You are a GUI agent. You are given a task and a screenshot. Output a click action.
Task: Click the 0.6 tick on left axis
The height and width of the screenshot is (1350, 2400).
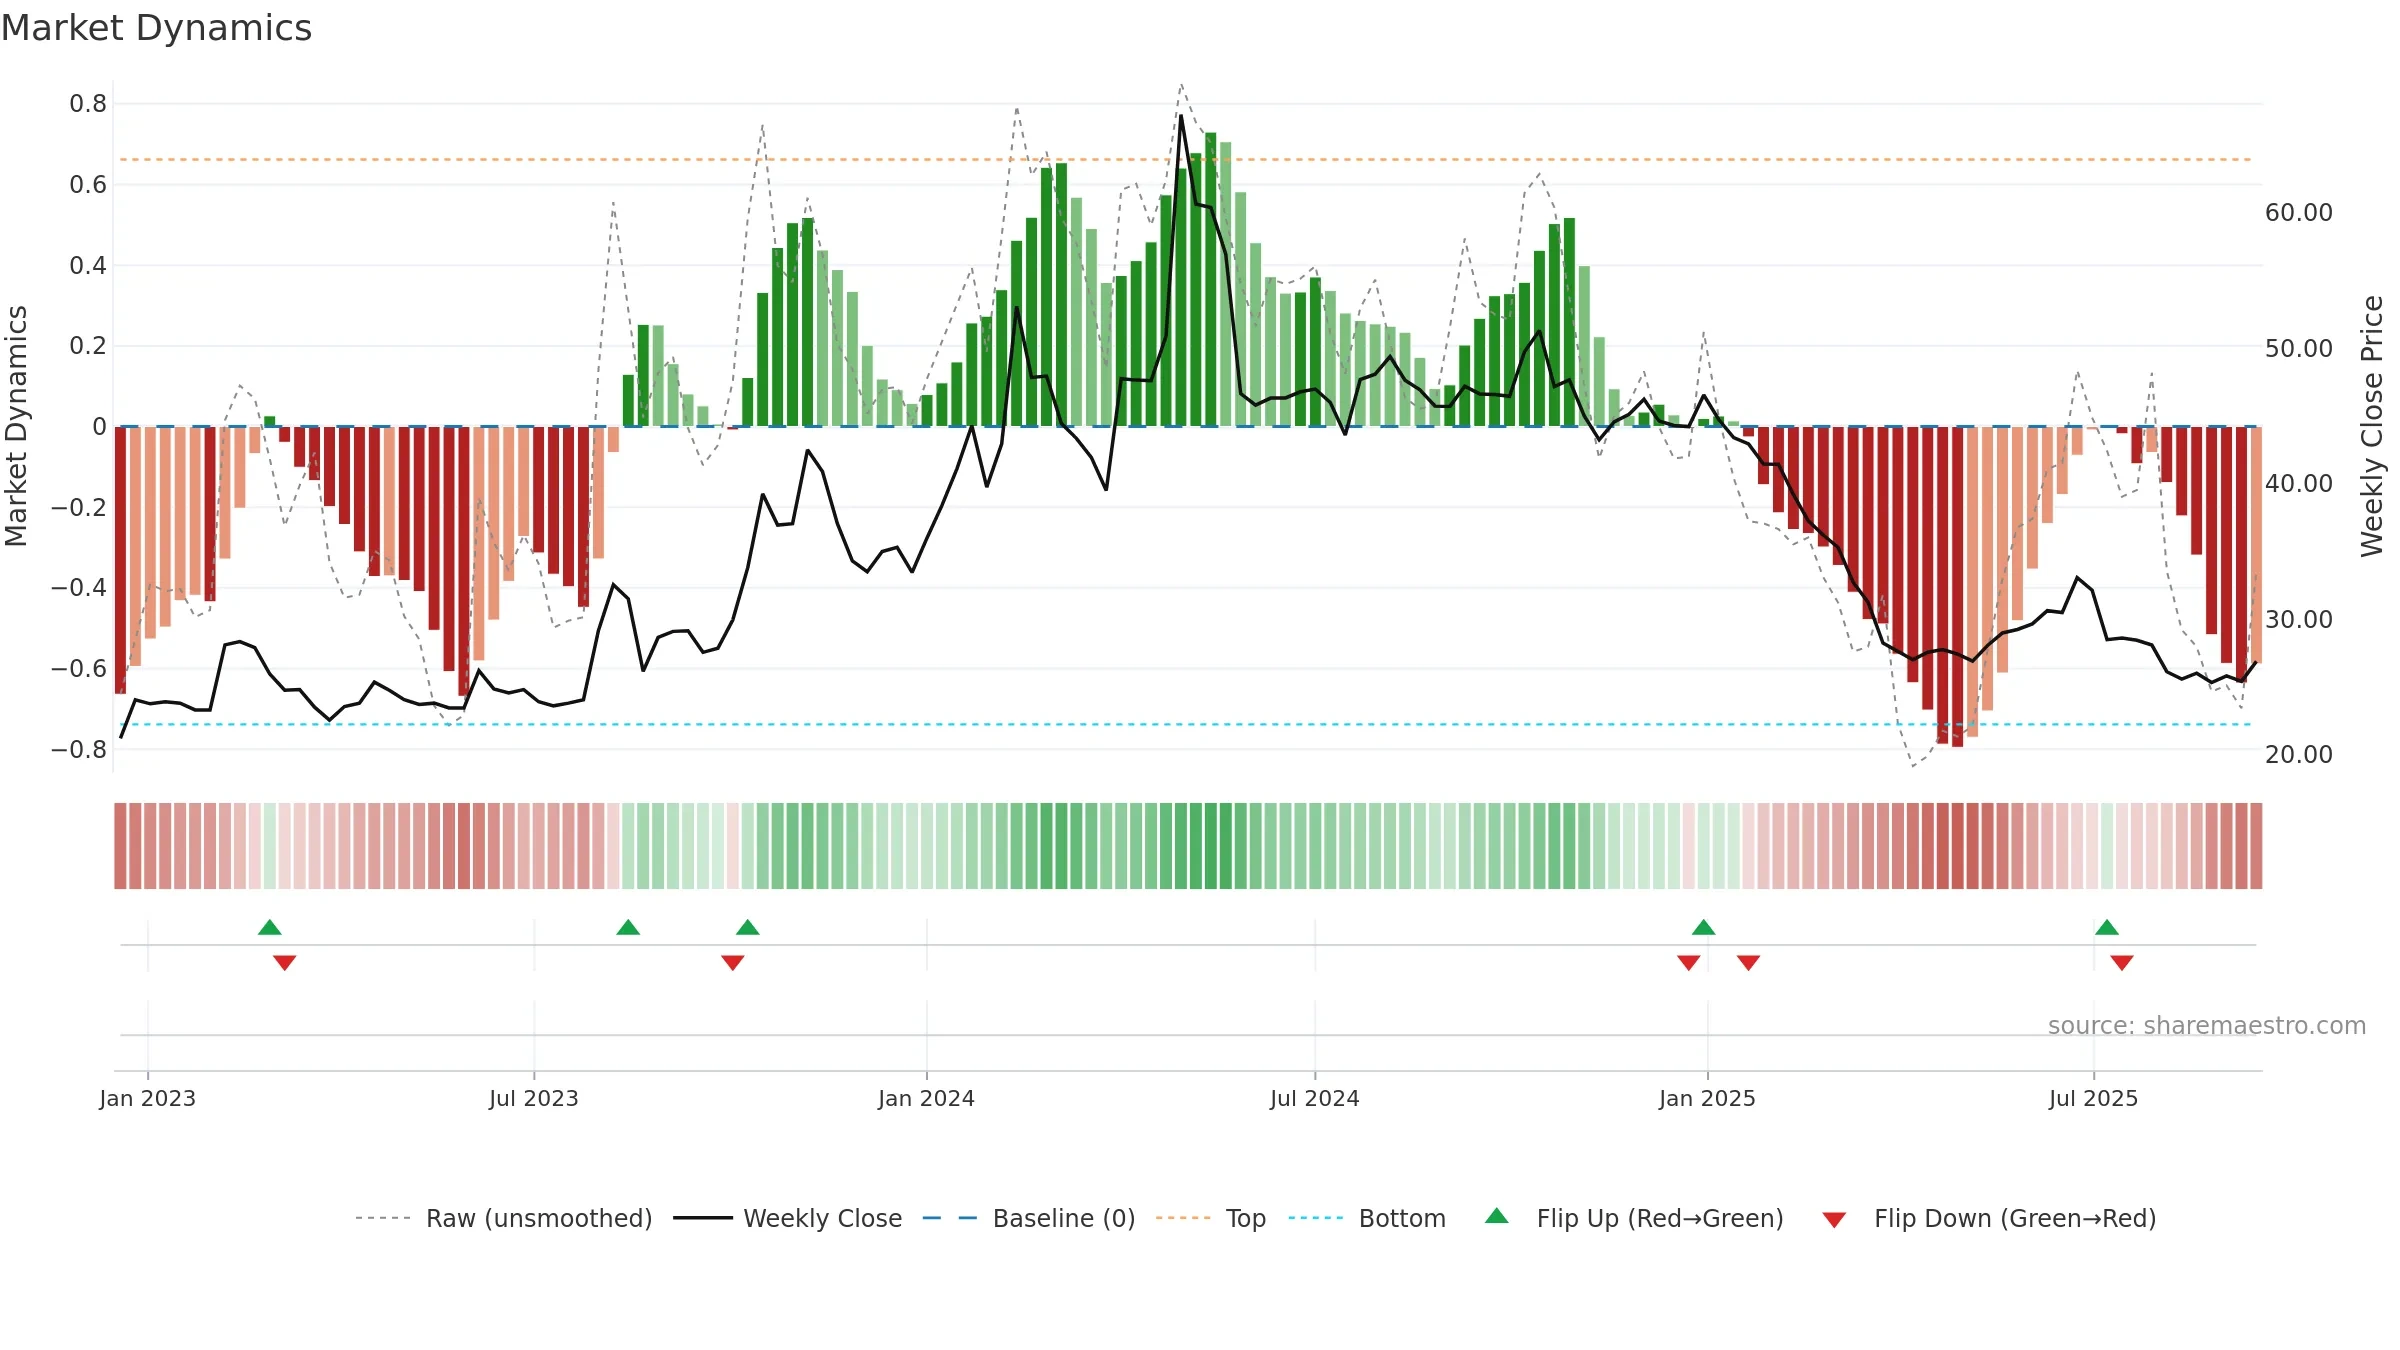tap(88, 185)
